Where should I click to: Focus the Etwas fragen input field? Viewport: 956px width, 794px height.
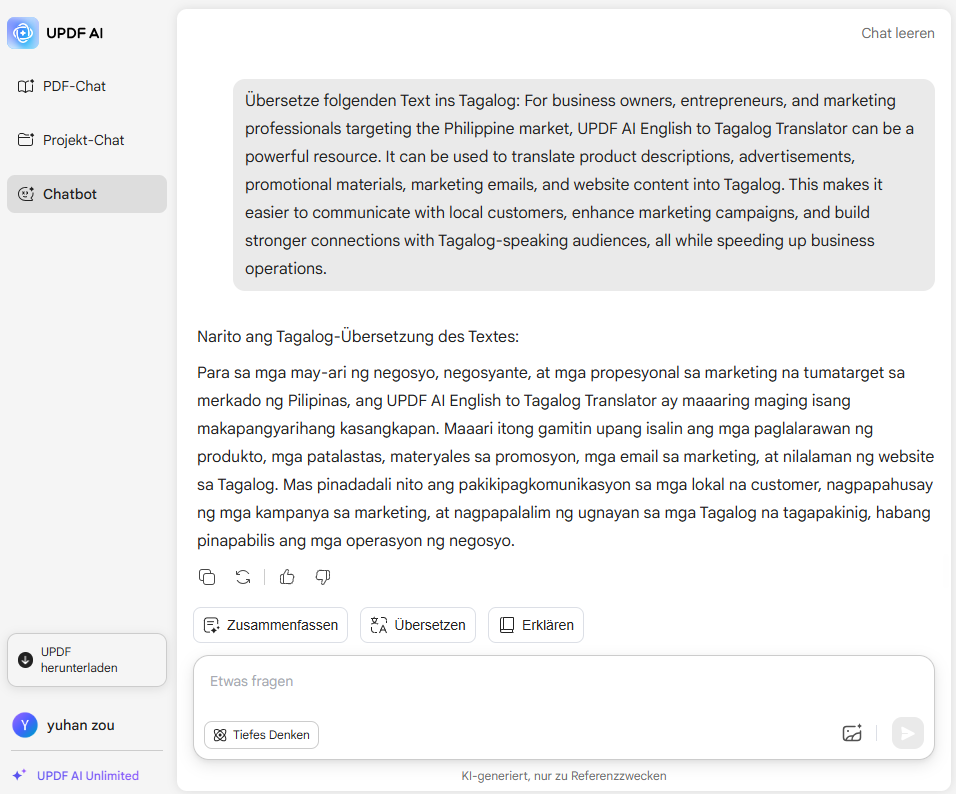(563, 682)
